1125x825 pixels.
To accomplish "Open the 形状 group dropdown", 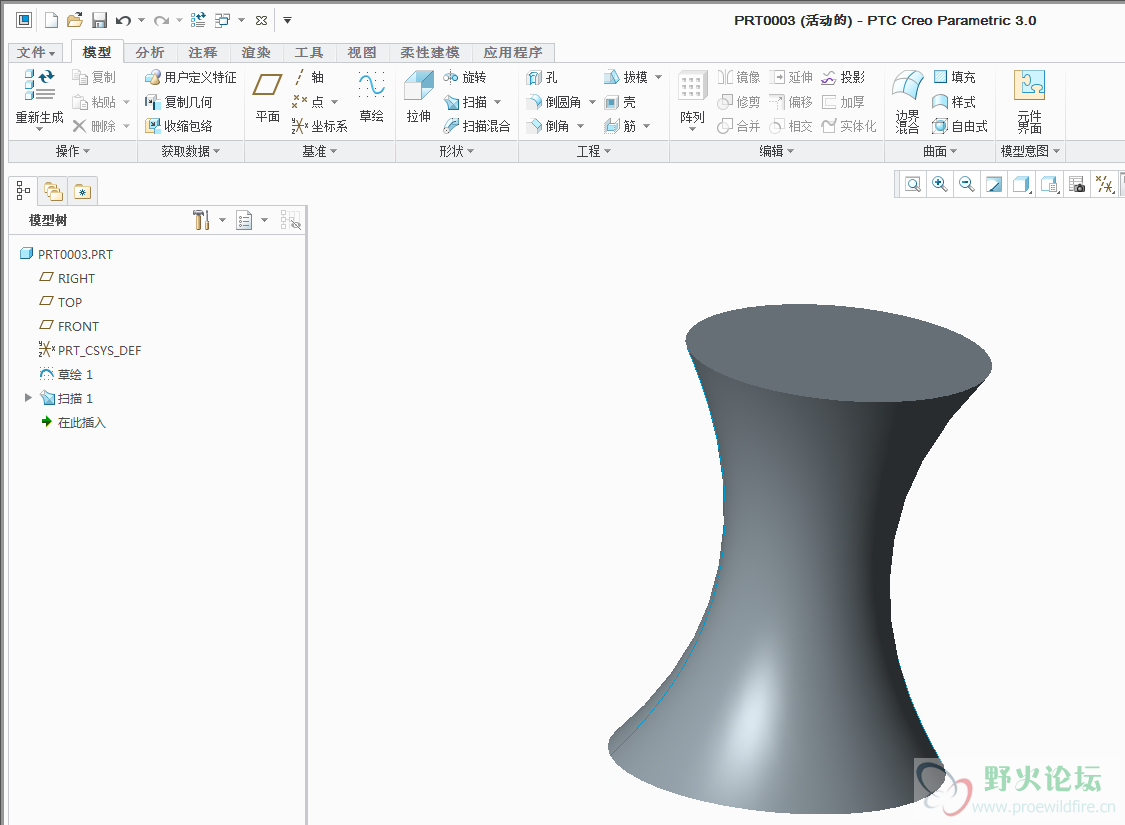I will tap(456, 151).
